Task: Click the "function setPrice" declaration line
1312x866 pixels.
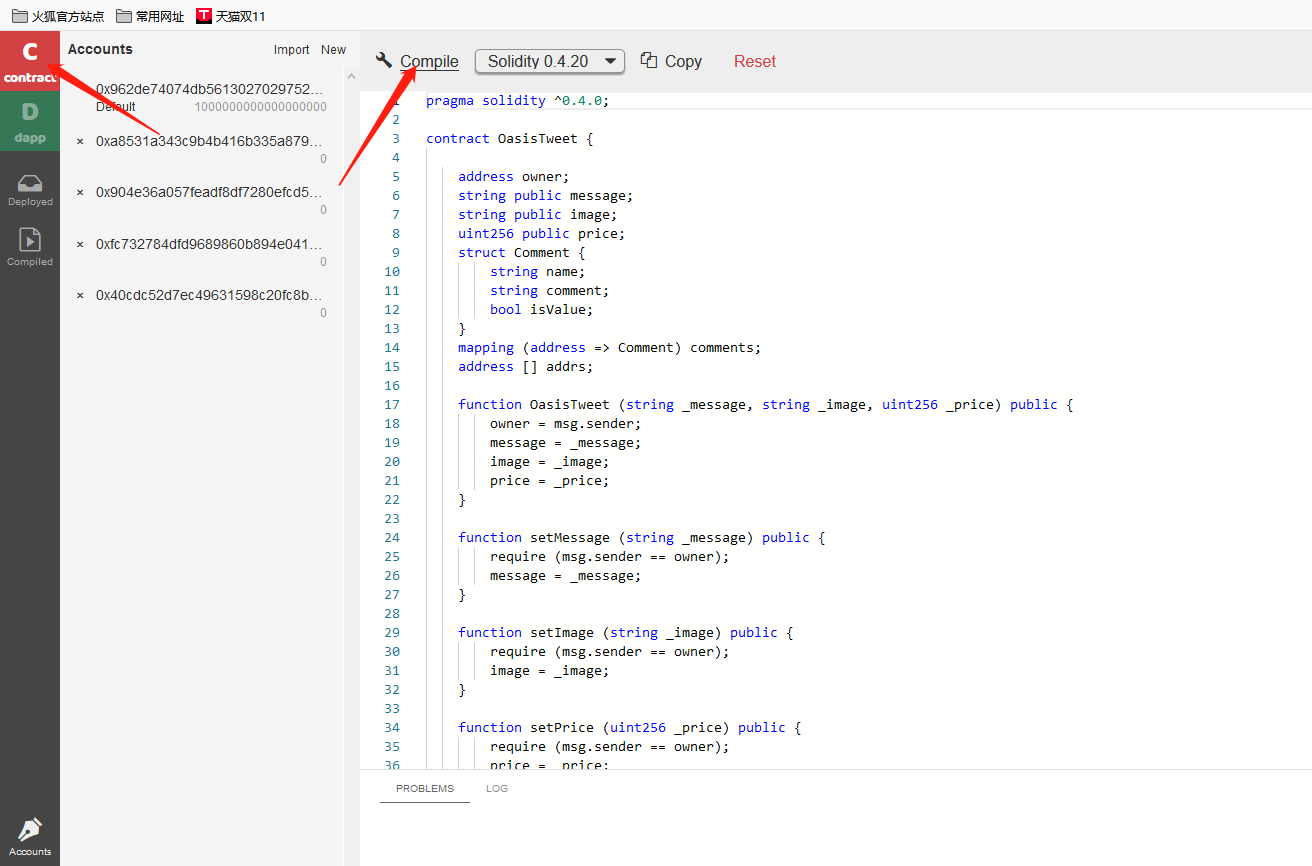Action: tap(629, 727)
